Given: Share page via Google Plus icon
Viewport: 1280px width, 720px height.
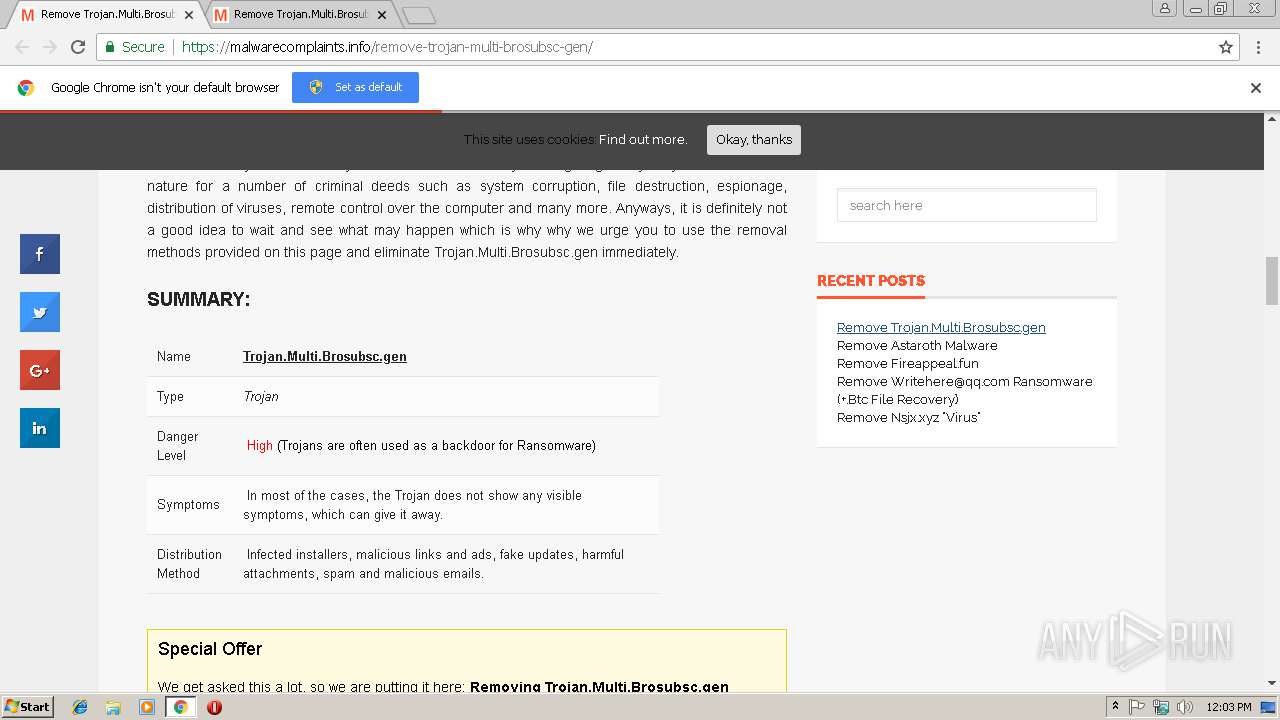Looking at the screenshot, I should point(40,370).
